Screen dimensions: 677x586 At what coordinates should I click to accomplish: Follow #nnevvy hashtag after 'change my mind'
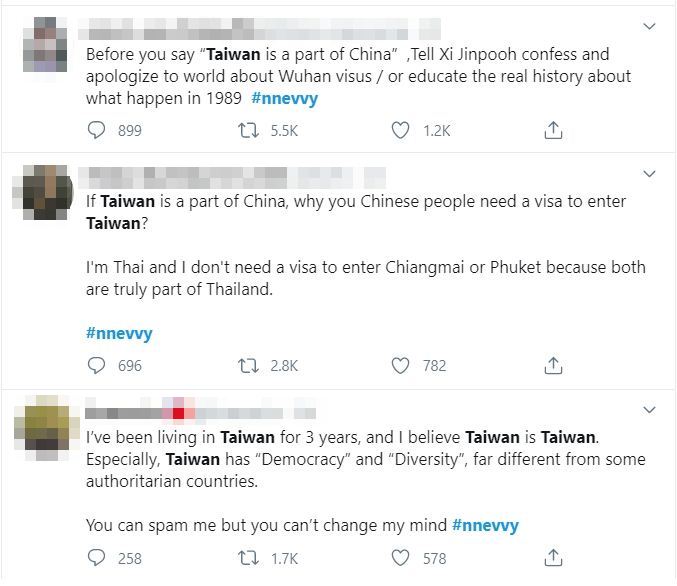485,524
